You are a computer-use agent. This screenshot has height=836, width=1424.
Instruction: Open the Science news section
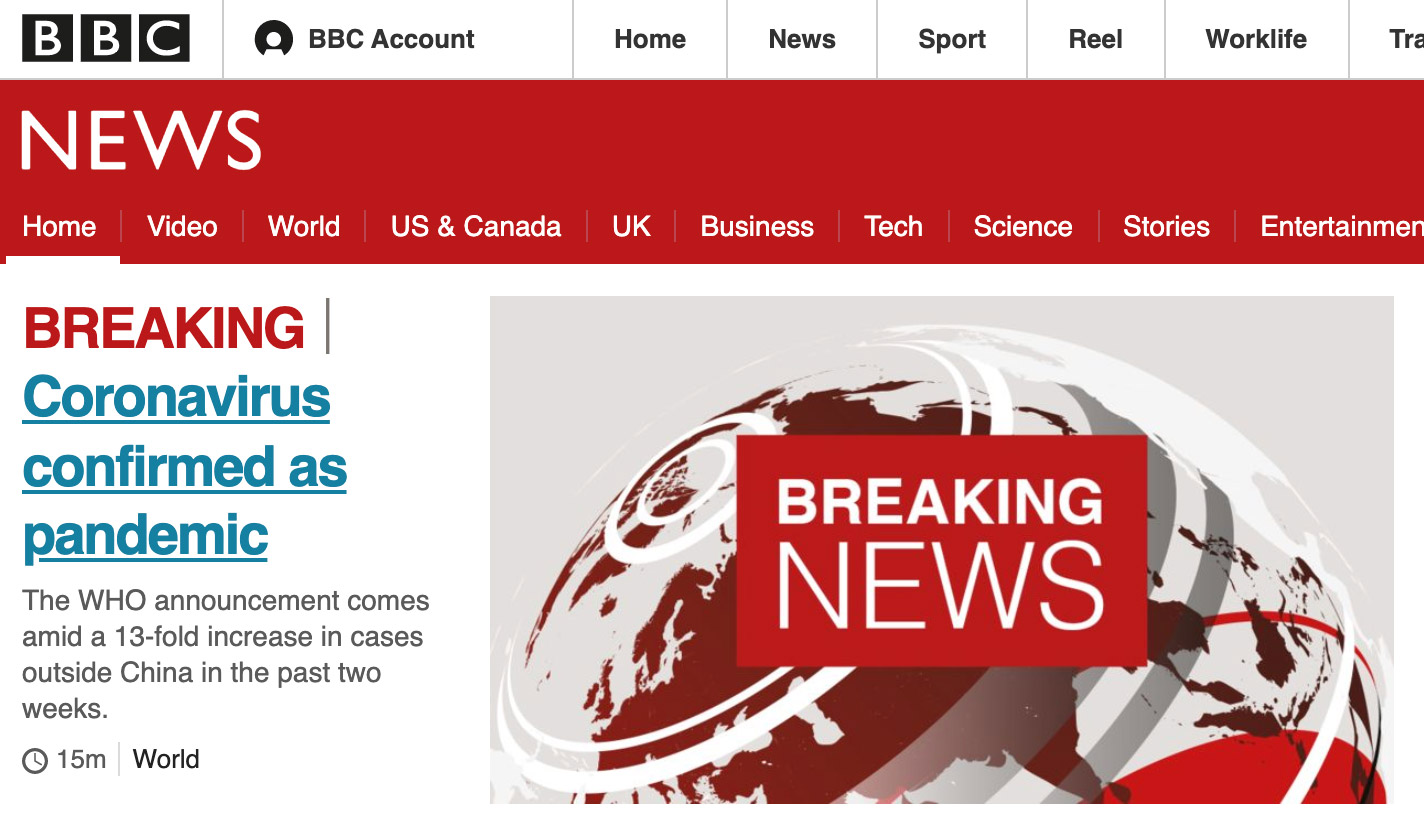pyautogui.click(x=1023, y=226)
